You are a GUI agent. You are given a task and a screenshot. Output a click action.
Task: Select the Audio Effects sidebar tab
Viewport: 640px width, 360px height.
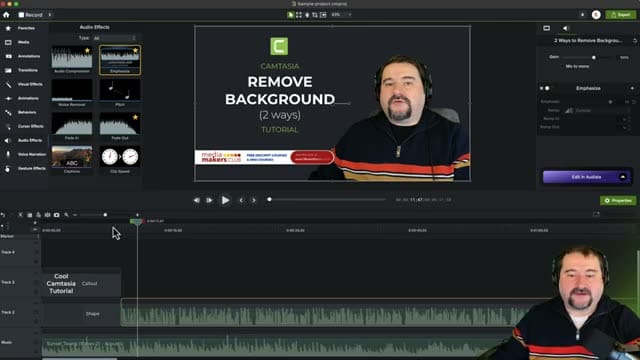tap(24, 140)
